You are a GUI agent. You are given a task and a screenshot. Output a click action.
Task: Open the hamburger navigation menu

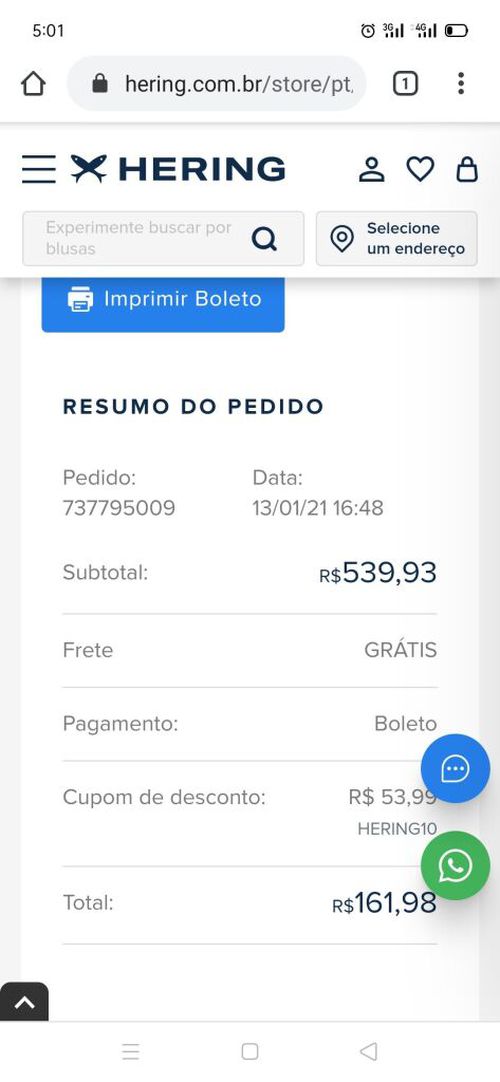pyautogui.click(x=39, y=169)
